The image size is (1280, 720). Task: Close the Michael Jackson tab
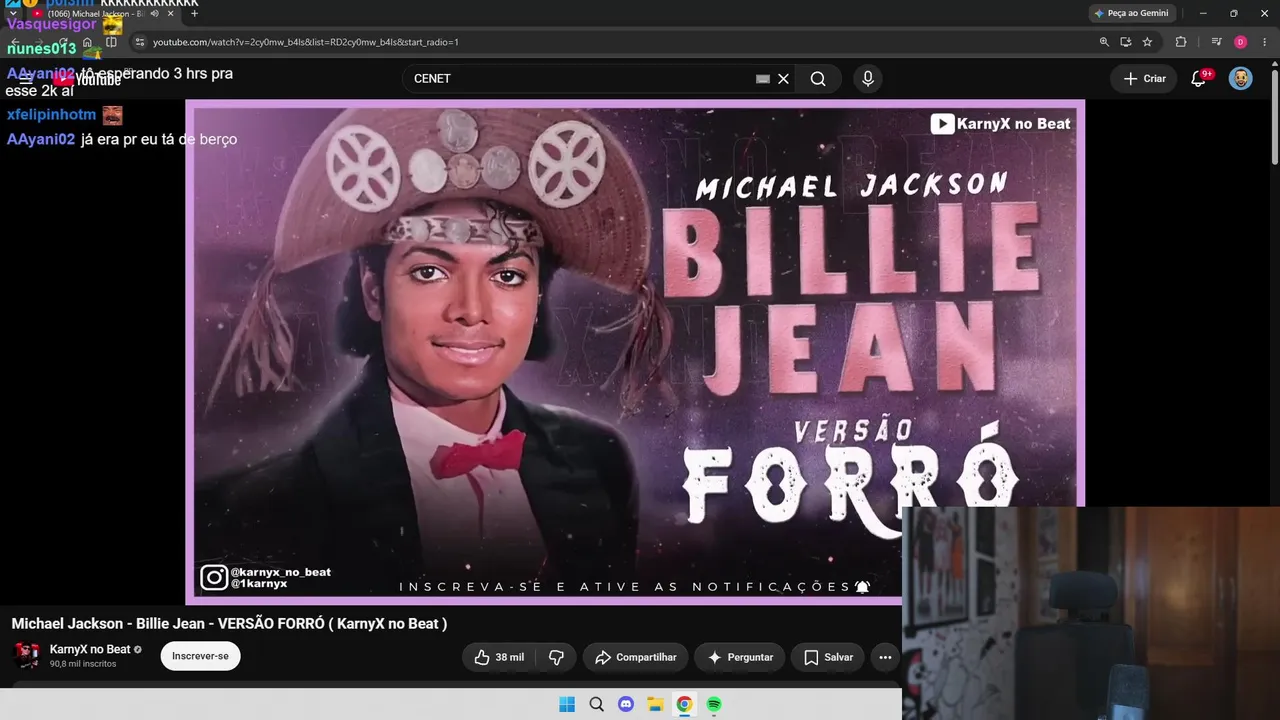click(171, 14)
